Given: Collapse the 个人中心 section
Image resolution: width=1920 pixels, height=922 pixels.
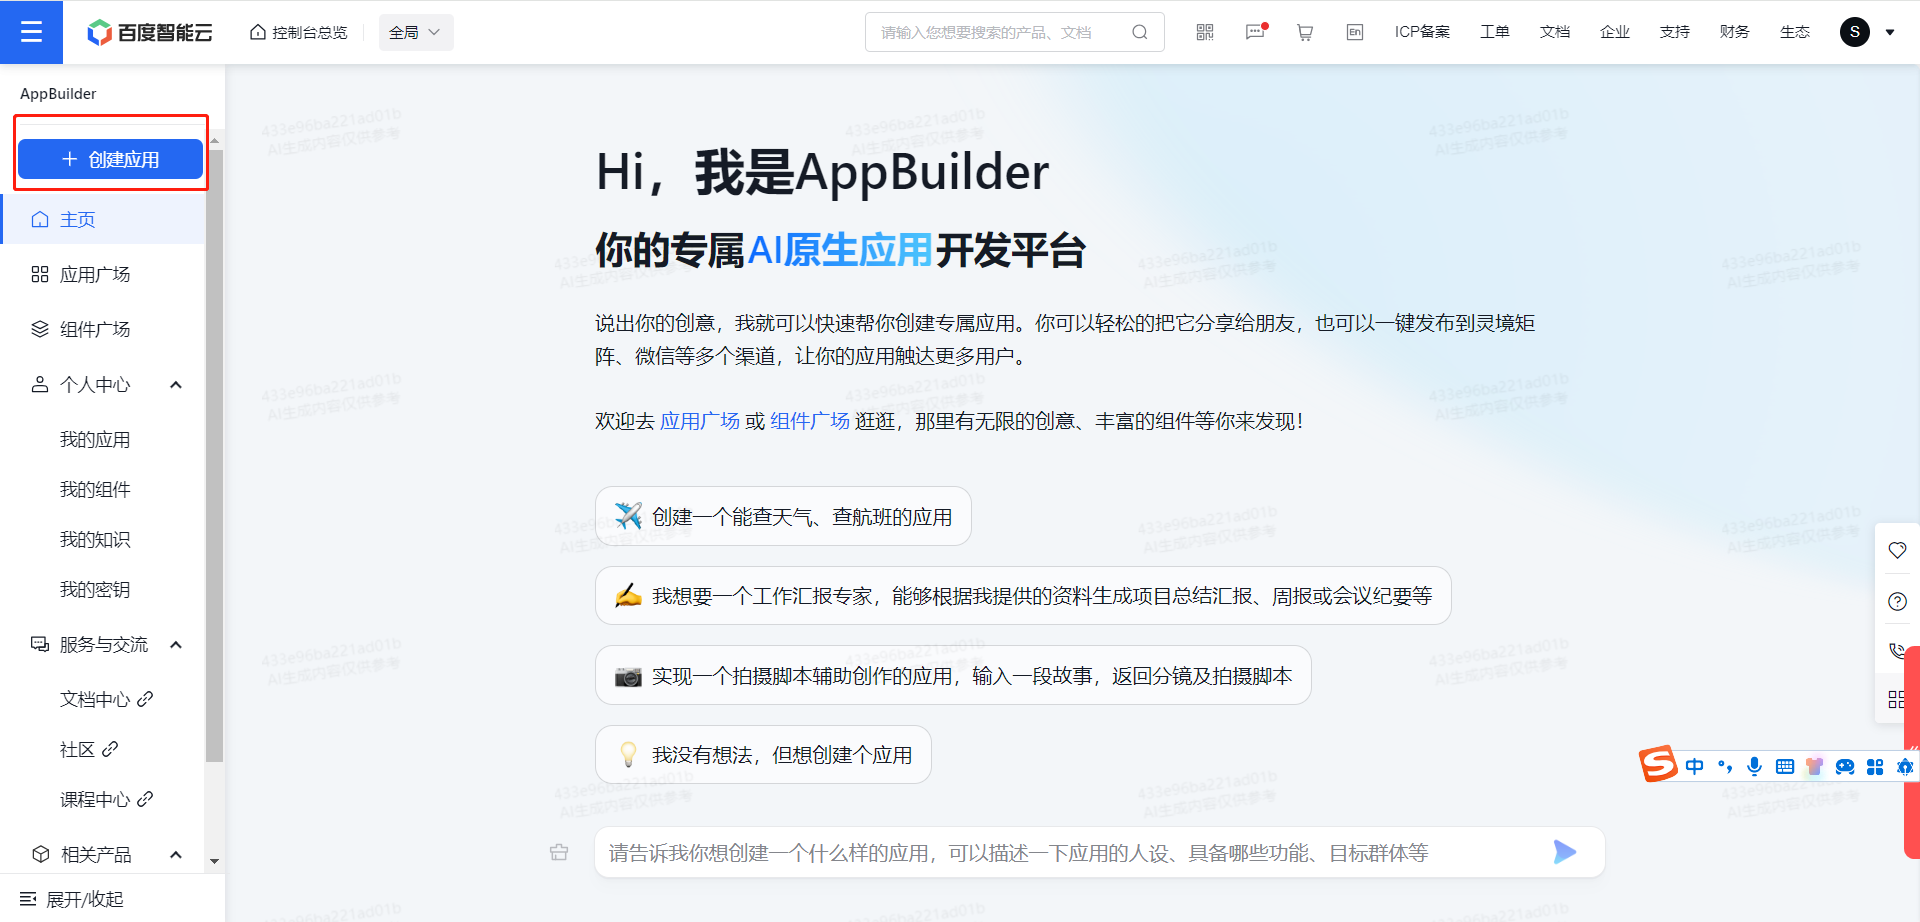Looking at the screenshot, I should click(x=176, y=385).
